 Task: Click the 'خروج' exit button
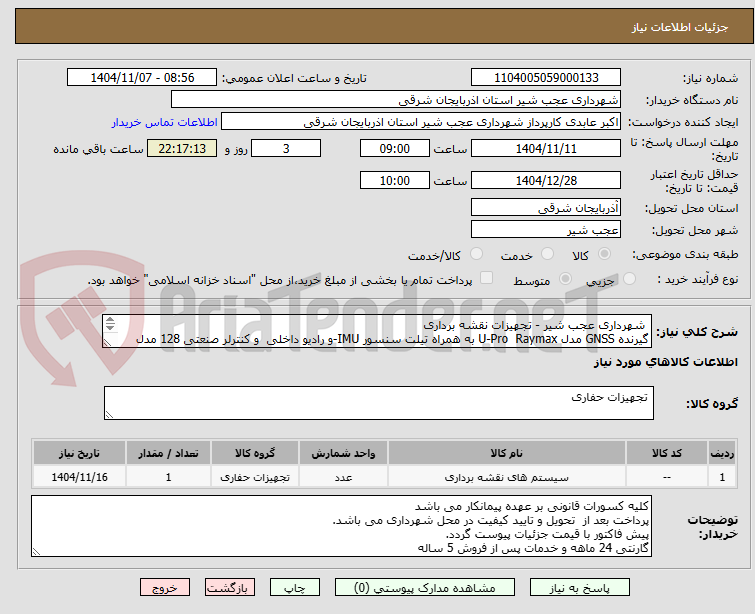tap(165, 588)
